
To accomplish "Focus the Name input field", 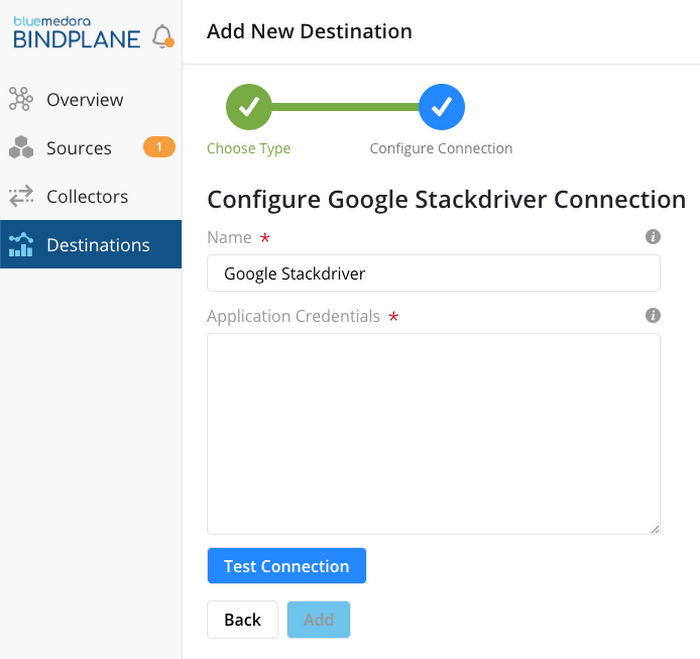I will click(x=433, y=273).
